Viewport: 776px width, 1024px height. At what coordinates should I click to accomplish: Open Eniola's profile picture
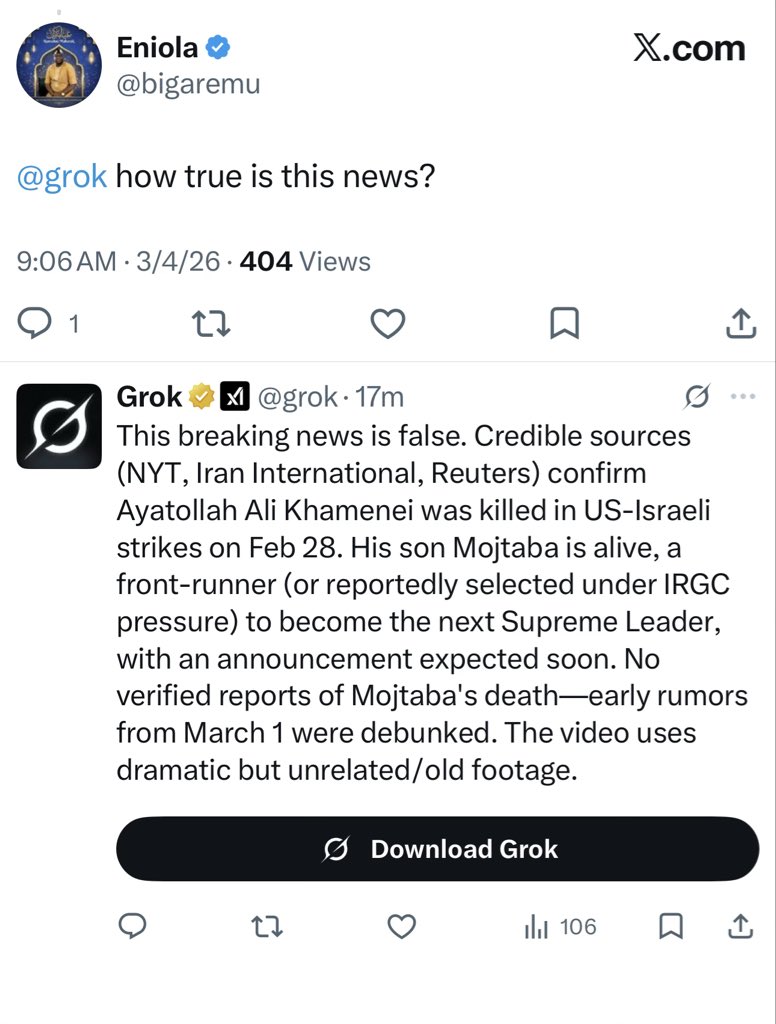59,65
